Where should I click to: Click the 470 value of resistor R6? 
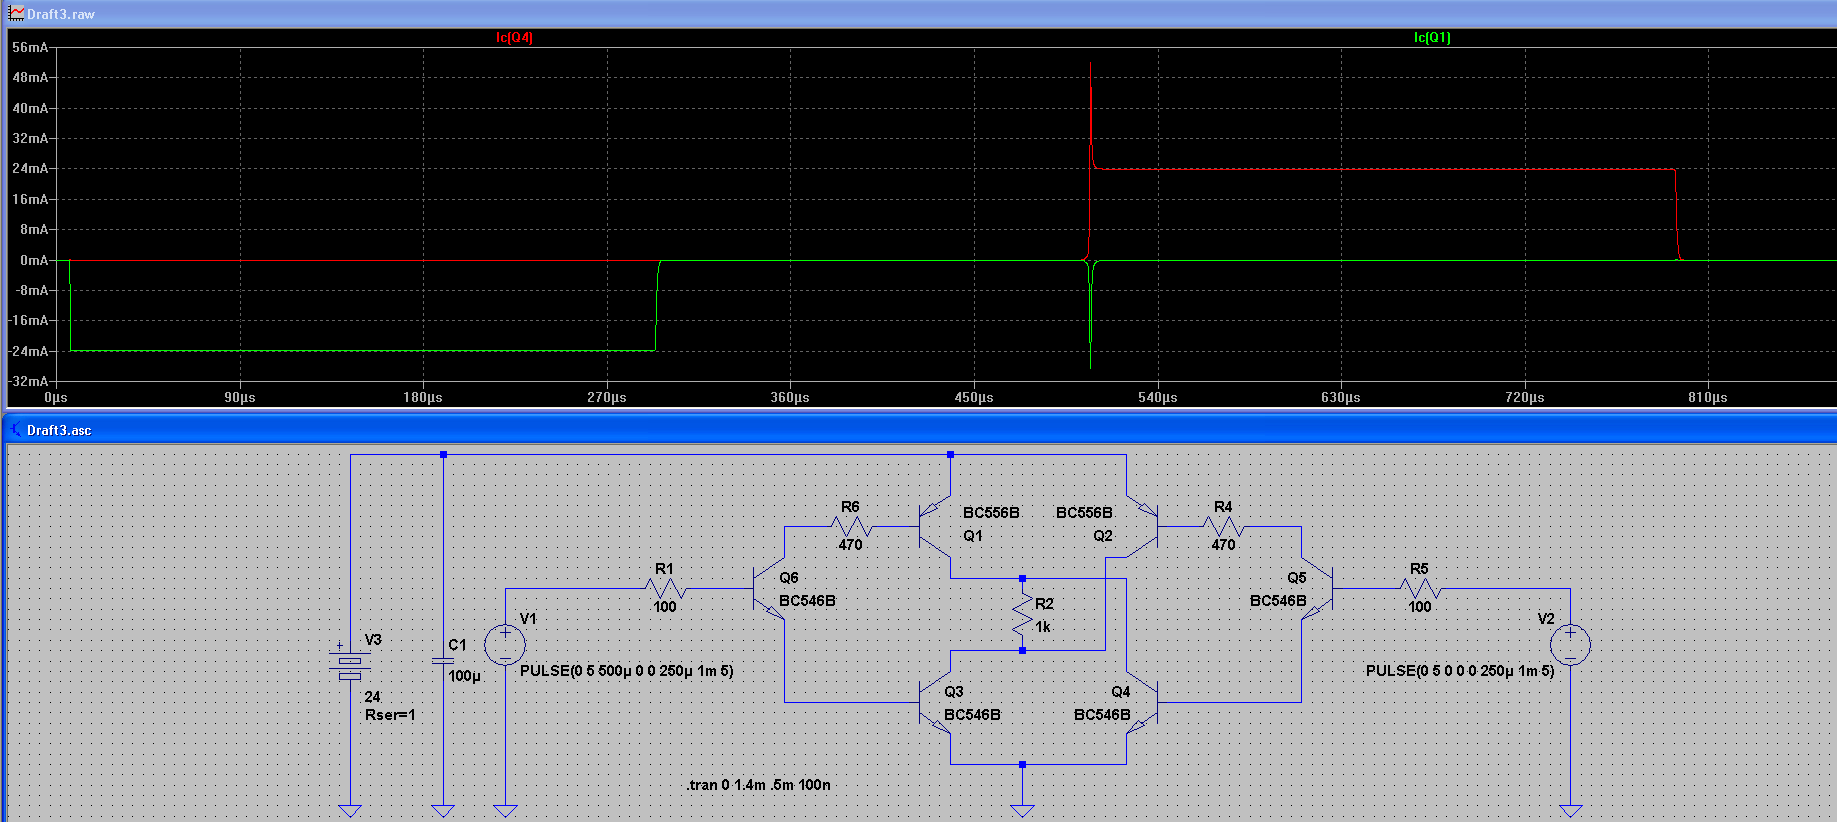pos(850,545)
